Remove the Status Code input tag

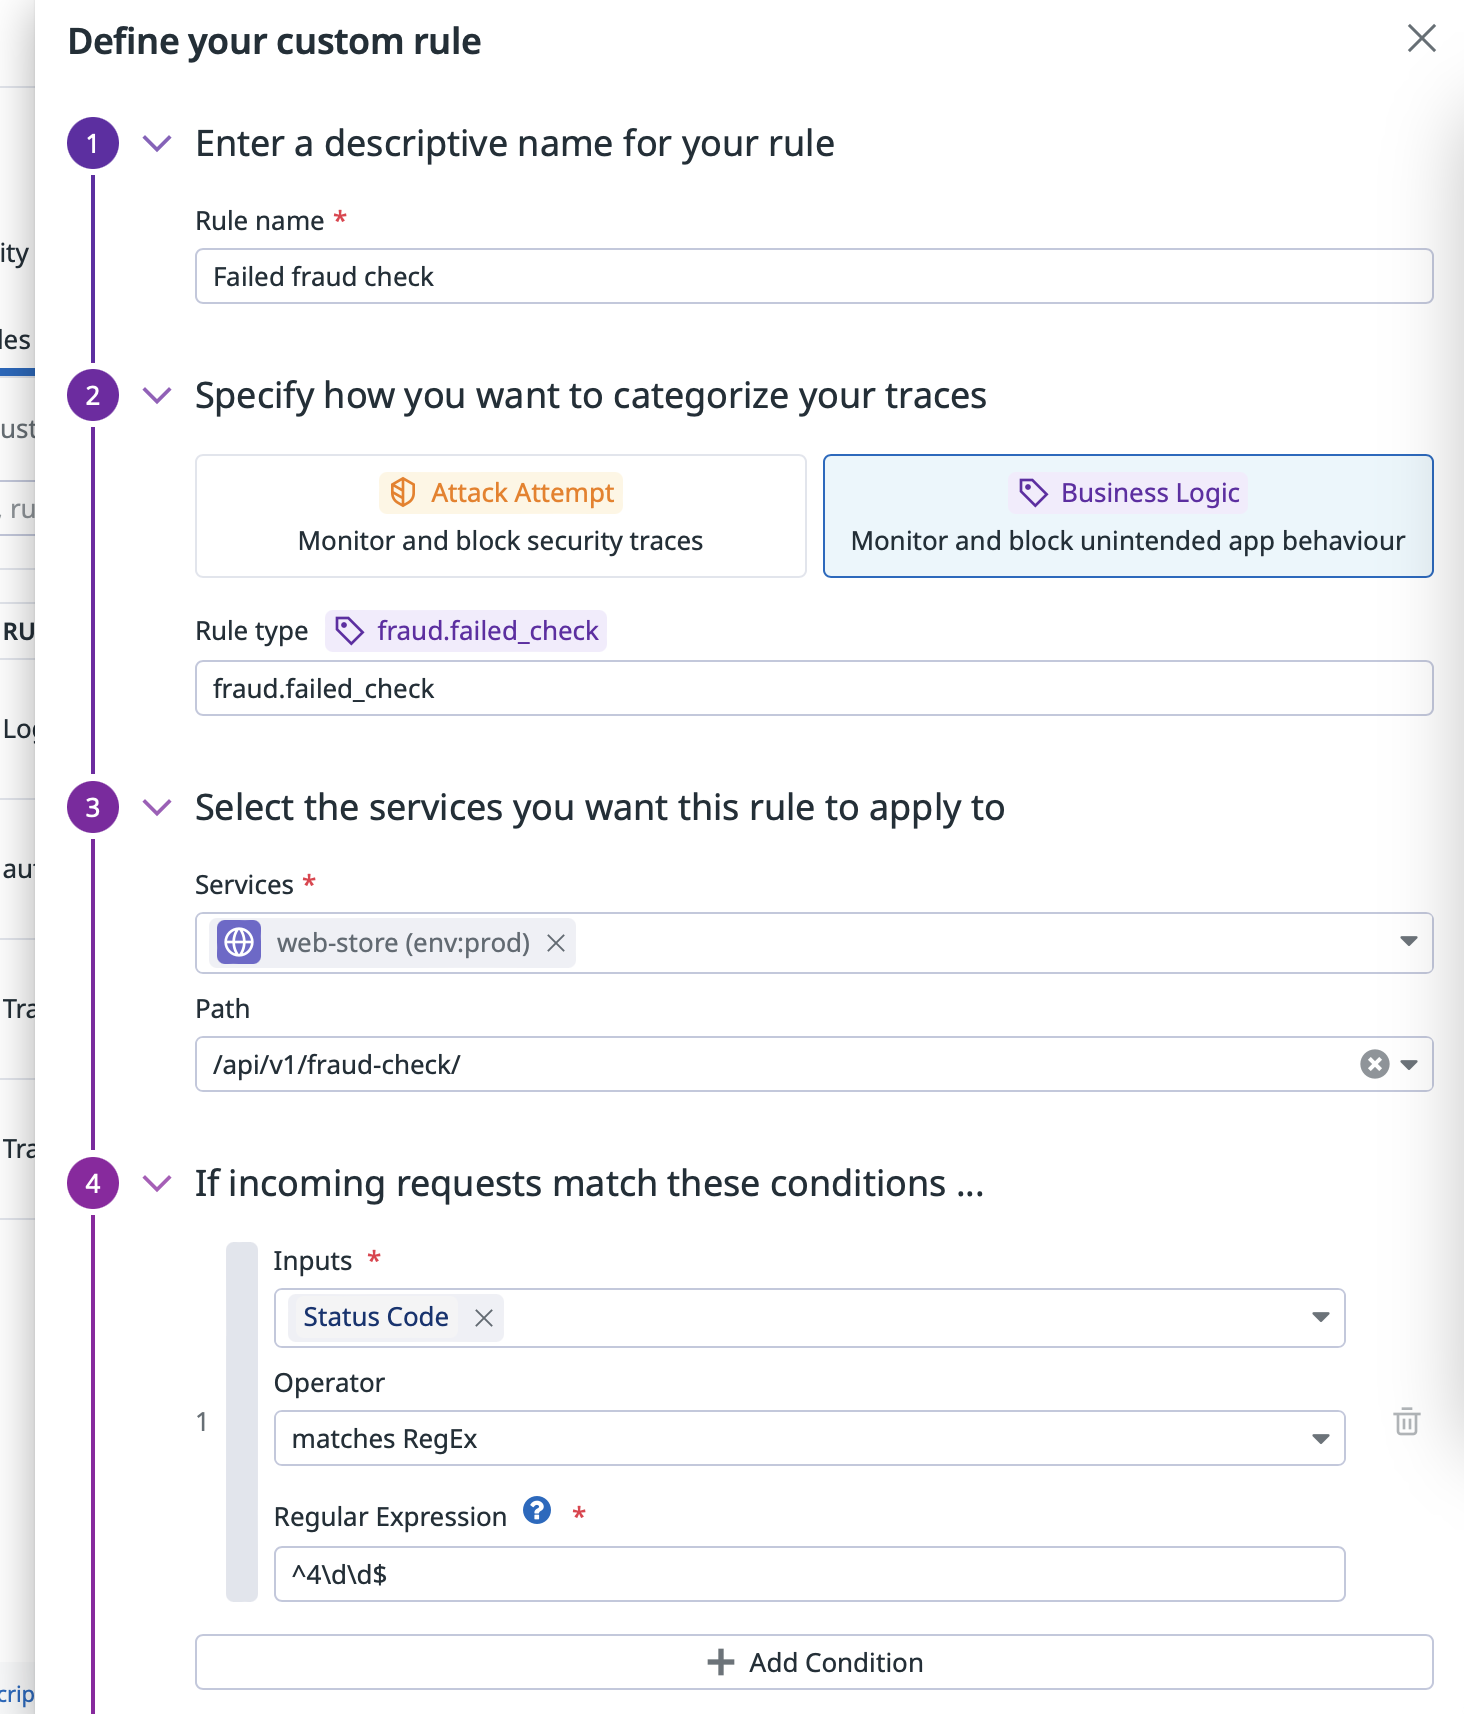click(x=484, y=1318)
